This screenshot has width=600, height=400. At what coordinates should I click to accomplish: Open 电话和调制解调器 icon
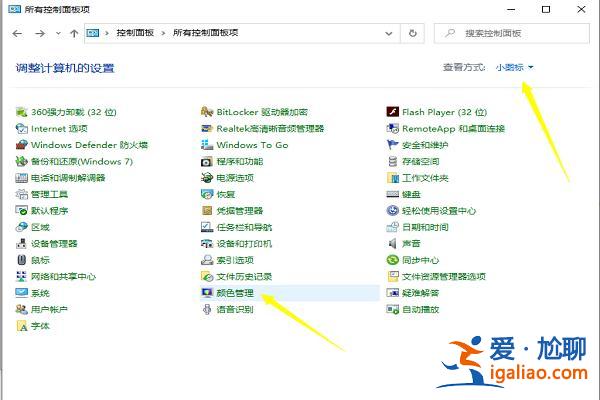[x=21, y=178]
